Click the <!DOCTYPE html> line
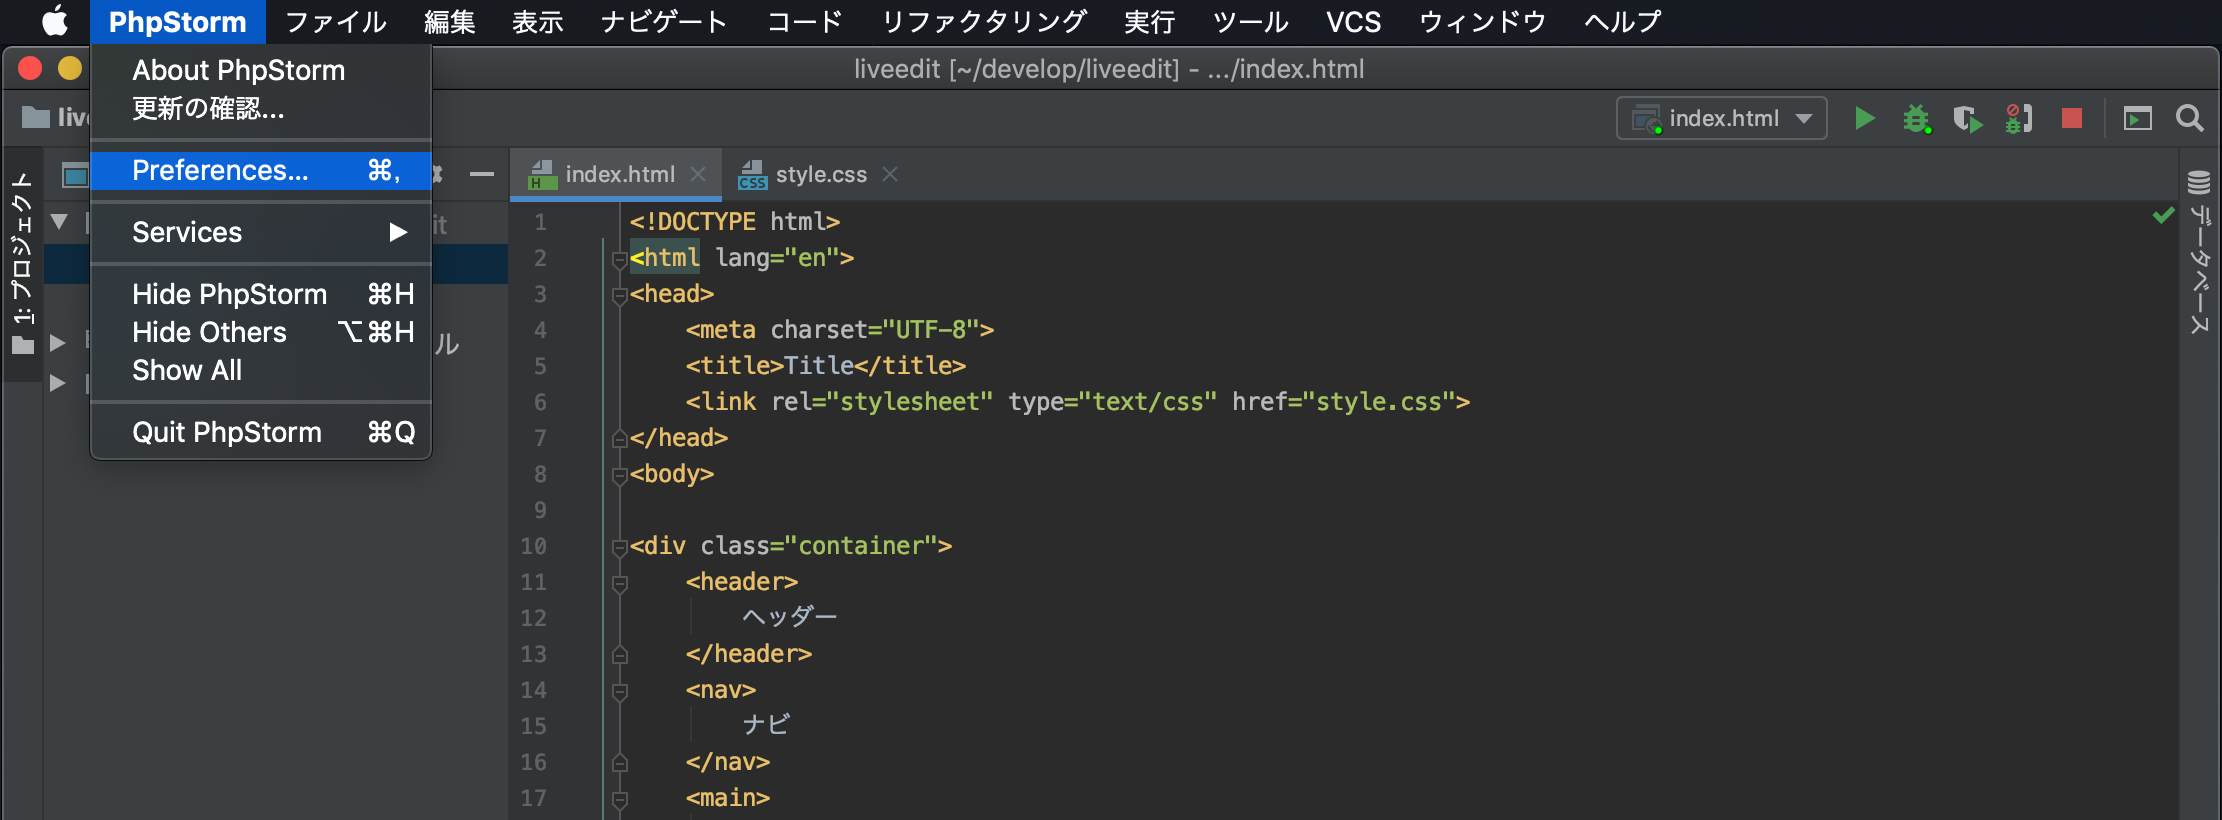Screen dimensions: 2222x820 (x=734, y=221)
